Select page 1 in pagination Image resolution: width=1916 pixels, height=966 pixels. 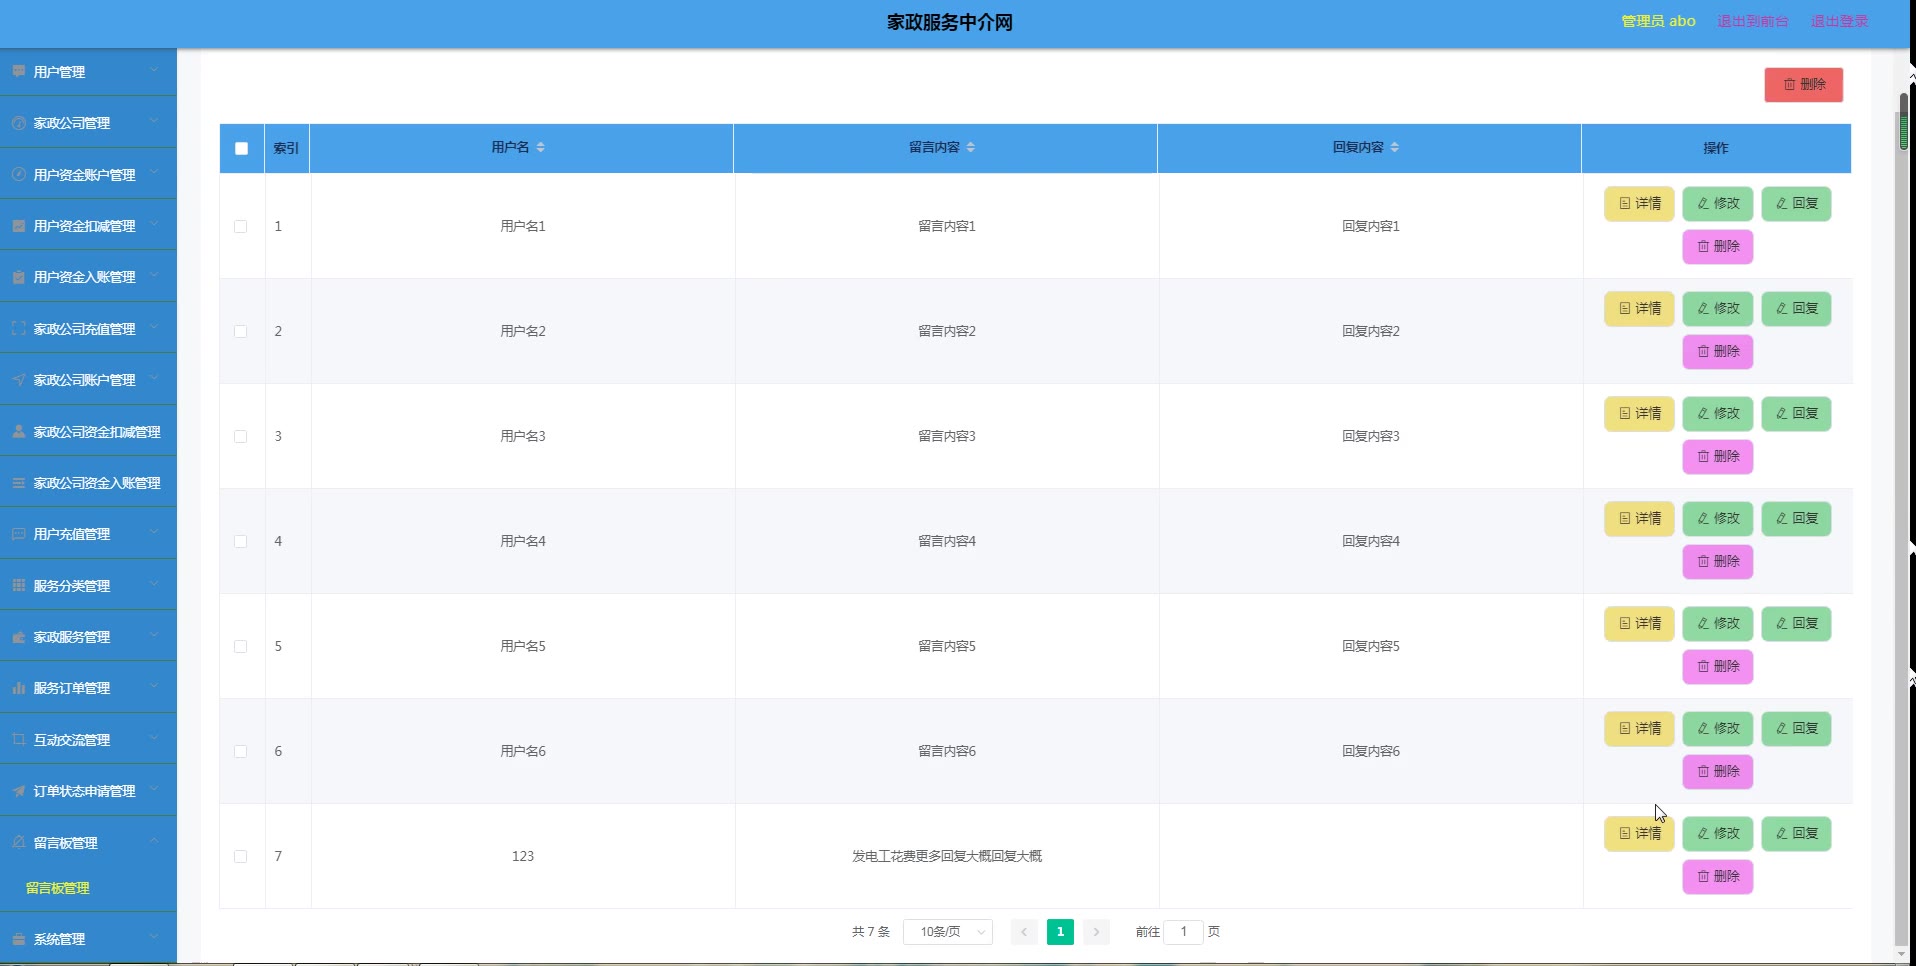pyautogui.click(x=1060, y=932)
